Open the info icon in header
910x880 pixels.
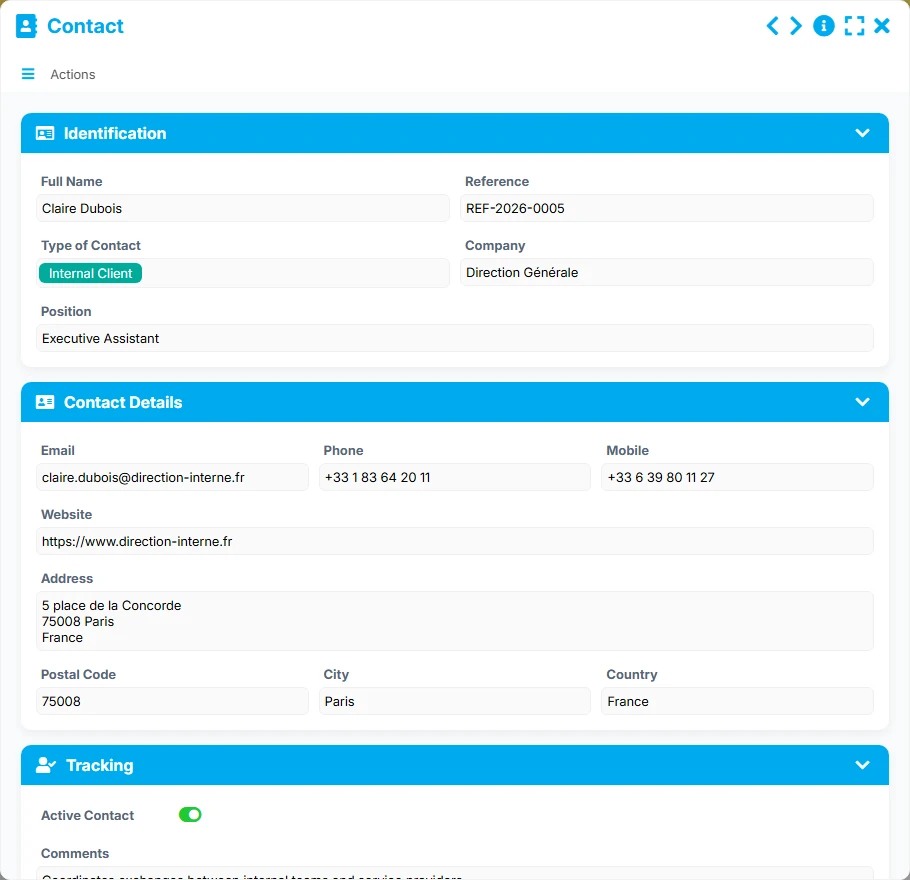coord(824,26)
